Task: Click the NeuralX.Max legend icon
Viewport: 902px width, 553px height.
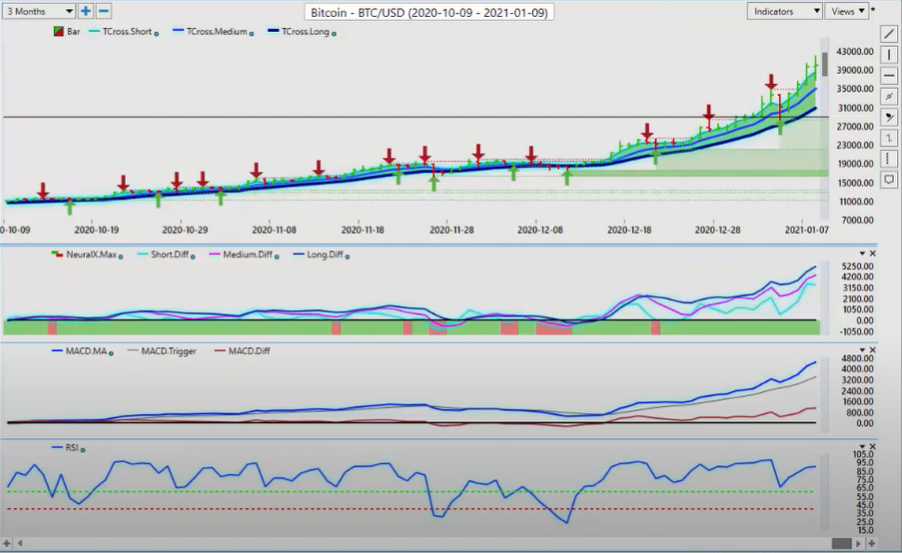Action: pyautogui.click(x=57, y=254)
